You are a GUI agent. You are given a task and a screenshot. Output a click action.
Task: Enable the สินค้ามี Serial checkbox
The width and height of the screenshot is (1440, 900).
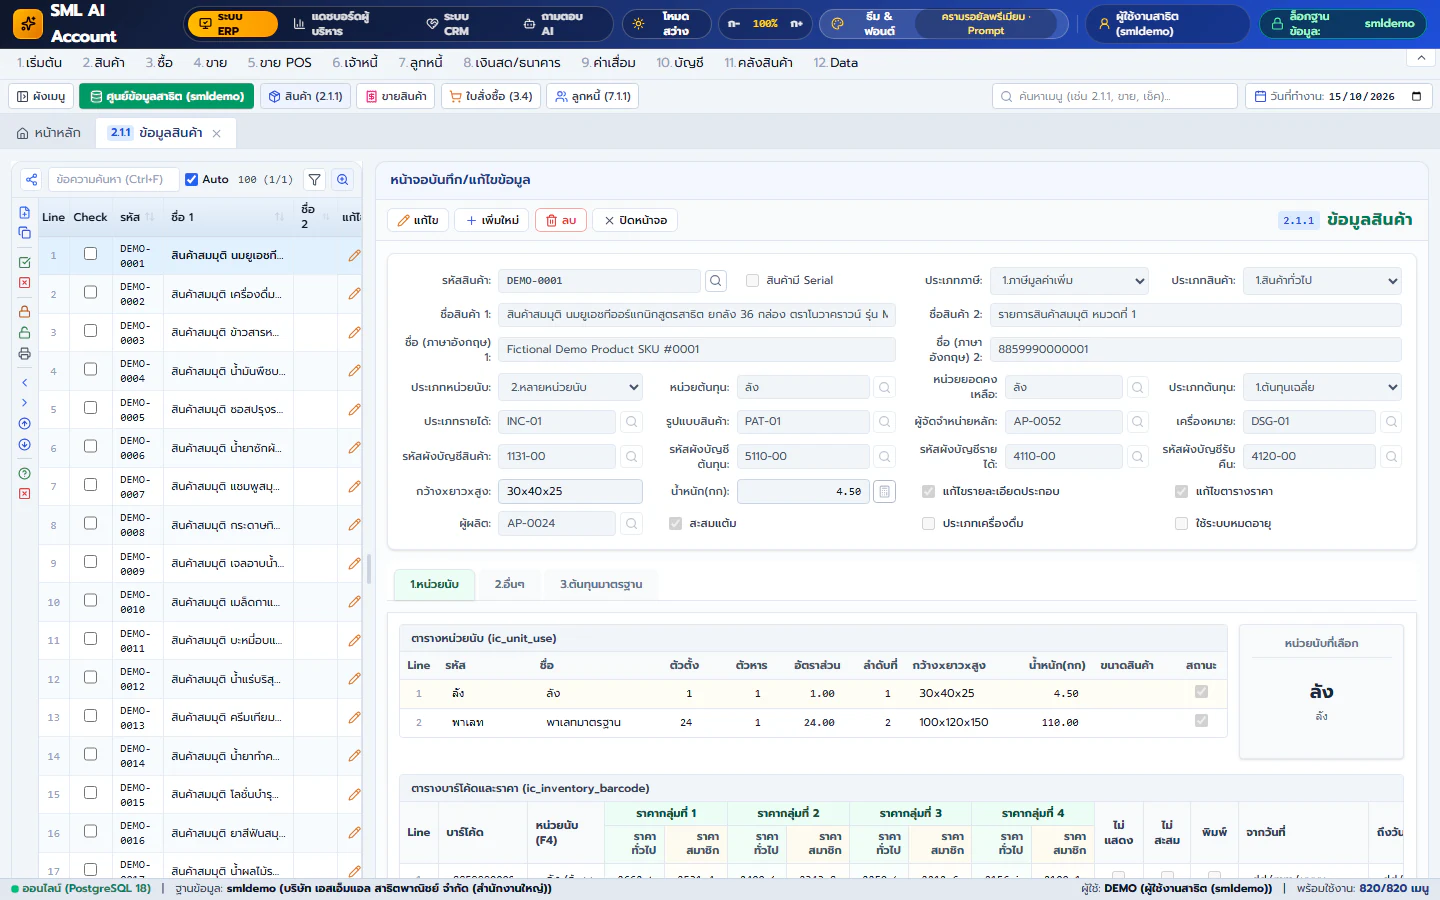point(752,281)
